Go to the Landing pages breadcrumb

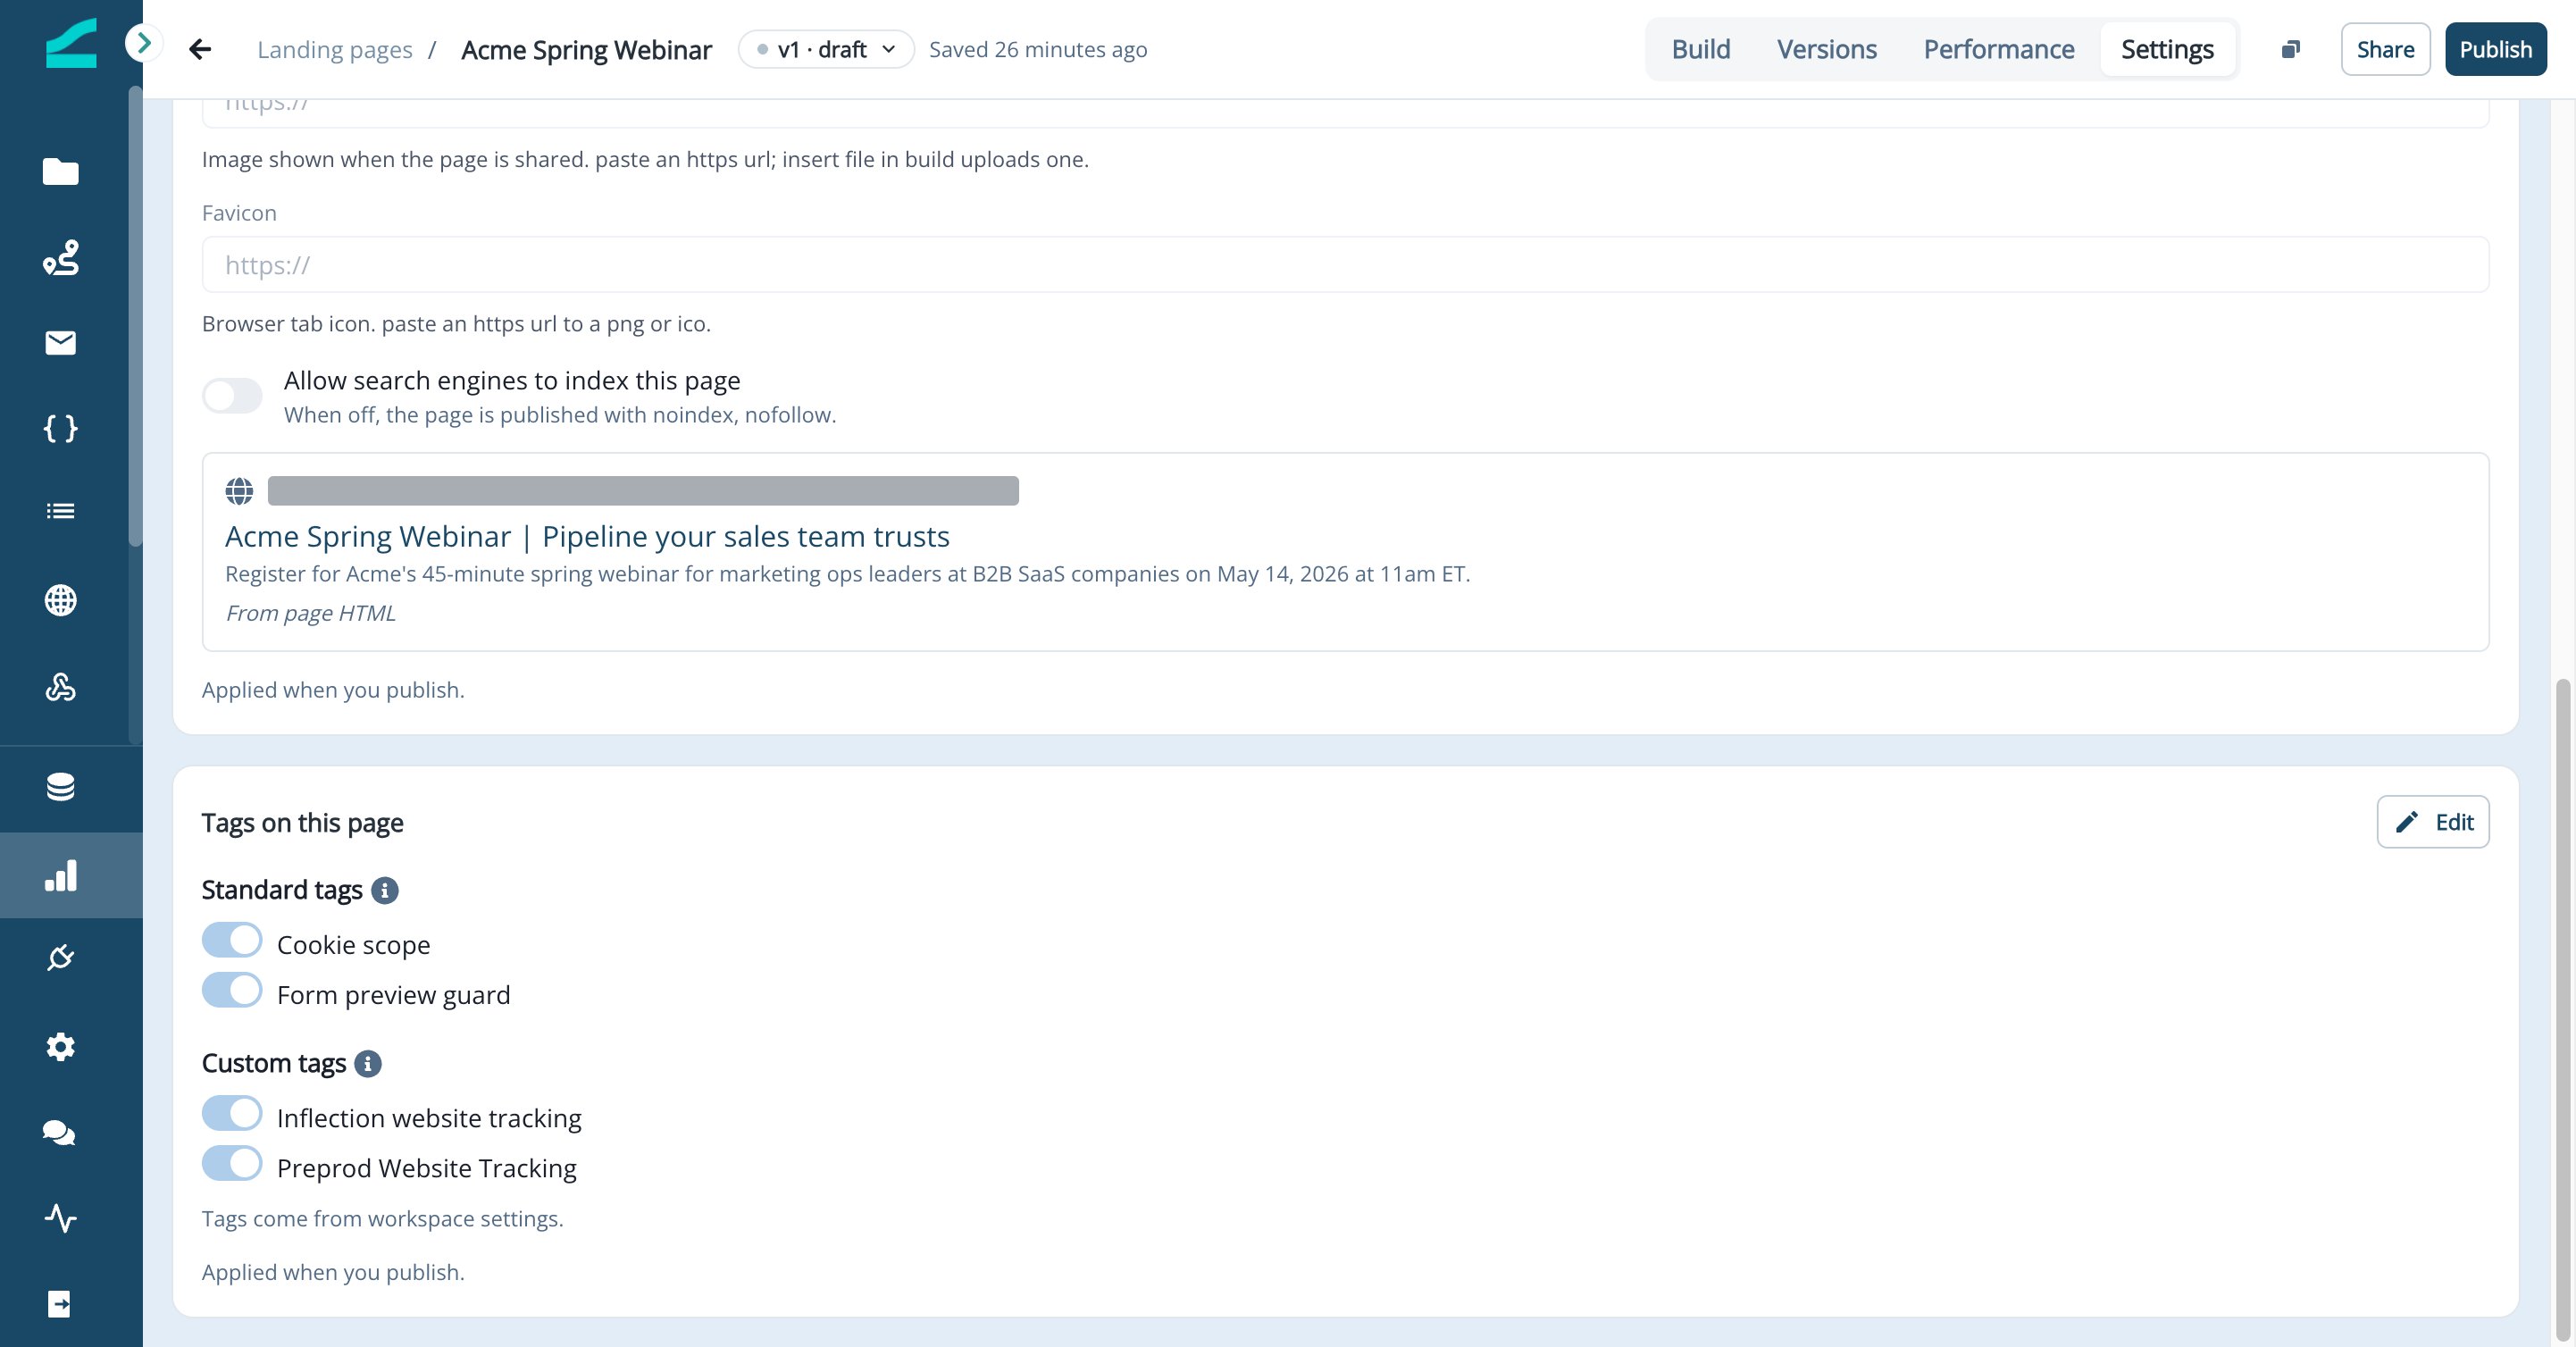tap(334, 49)
